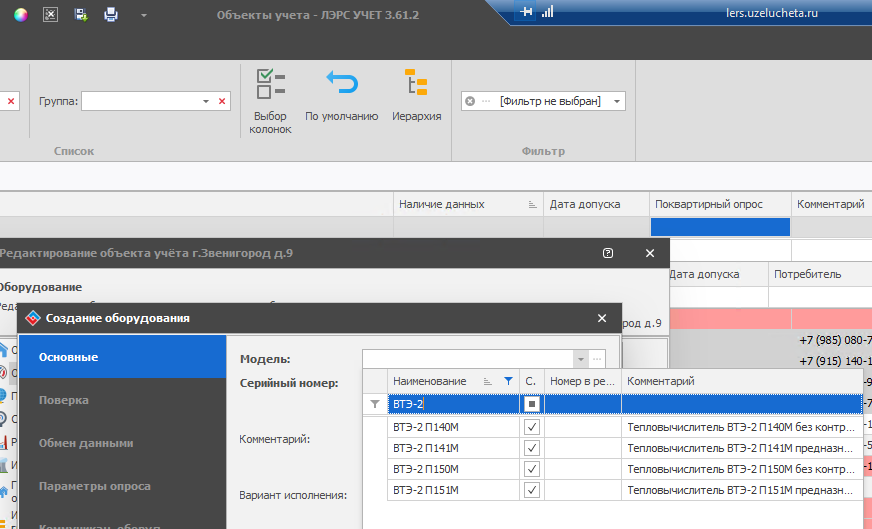Toggle checkbox for ВТЭ-2 П141М
Image resolution: width=872 pixels, height=529 pixels.
[532, 448]
